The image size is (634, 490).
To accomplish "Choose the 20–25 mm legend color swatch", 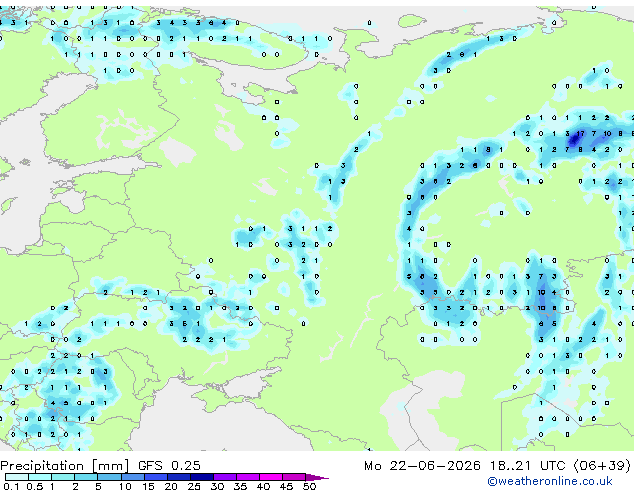I will pyautogui.click(x=178, y=477).
